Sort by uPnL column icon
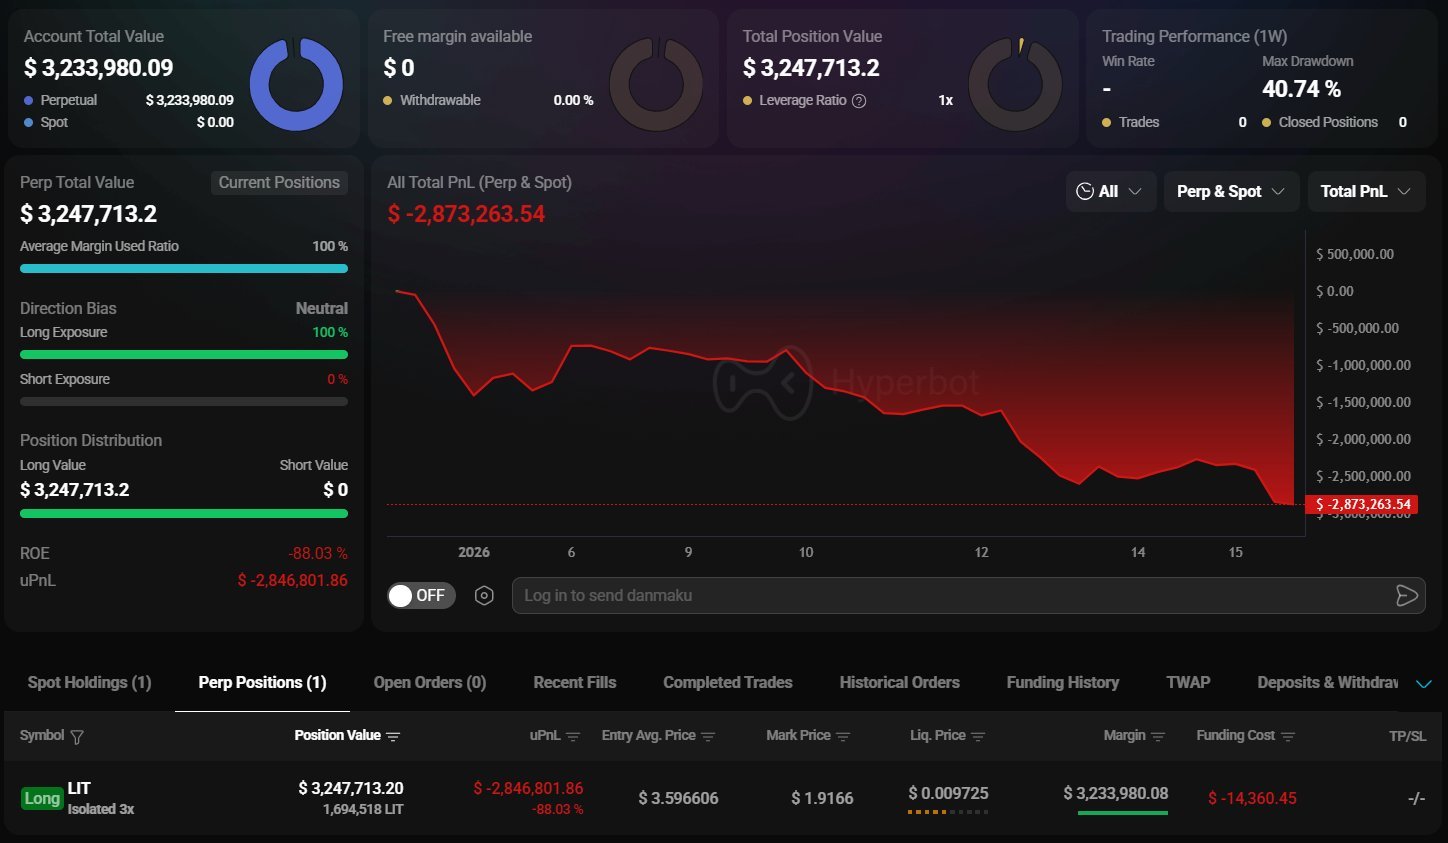 (573, 737)
